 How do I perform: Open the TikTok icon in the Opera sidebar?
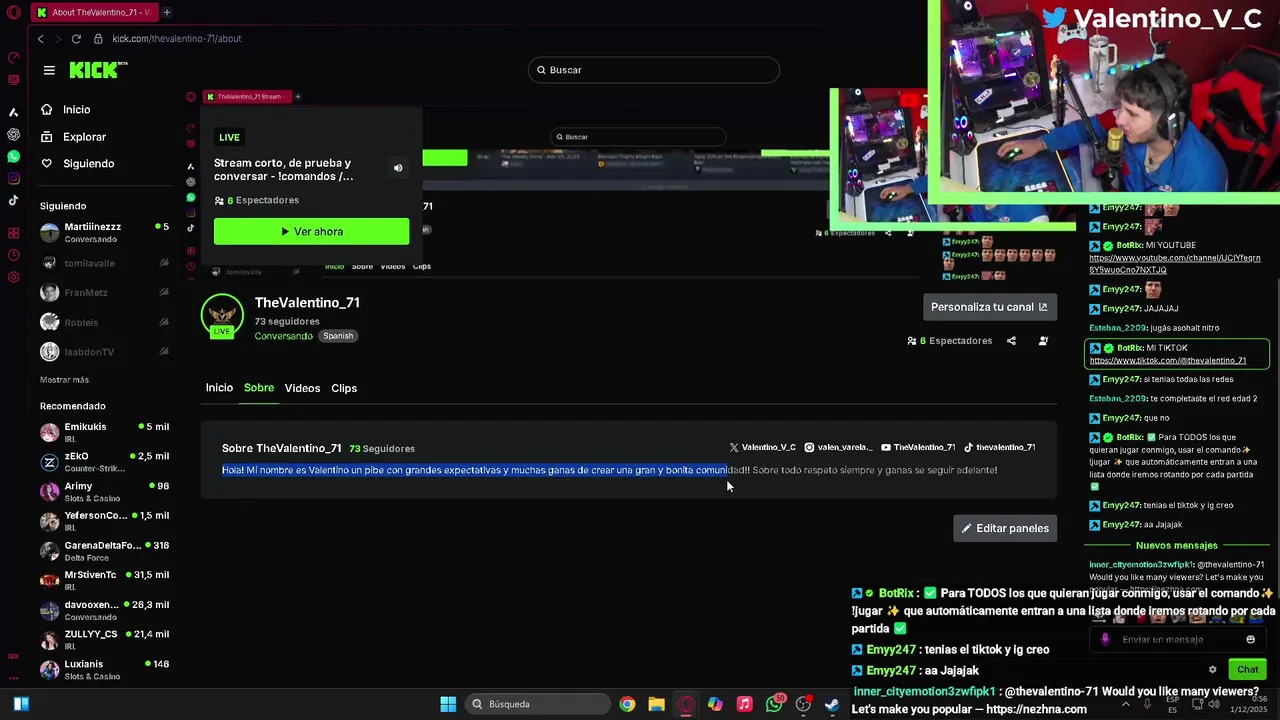13,200
